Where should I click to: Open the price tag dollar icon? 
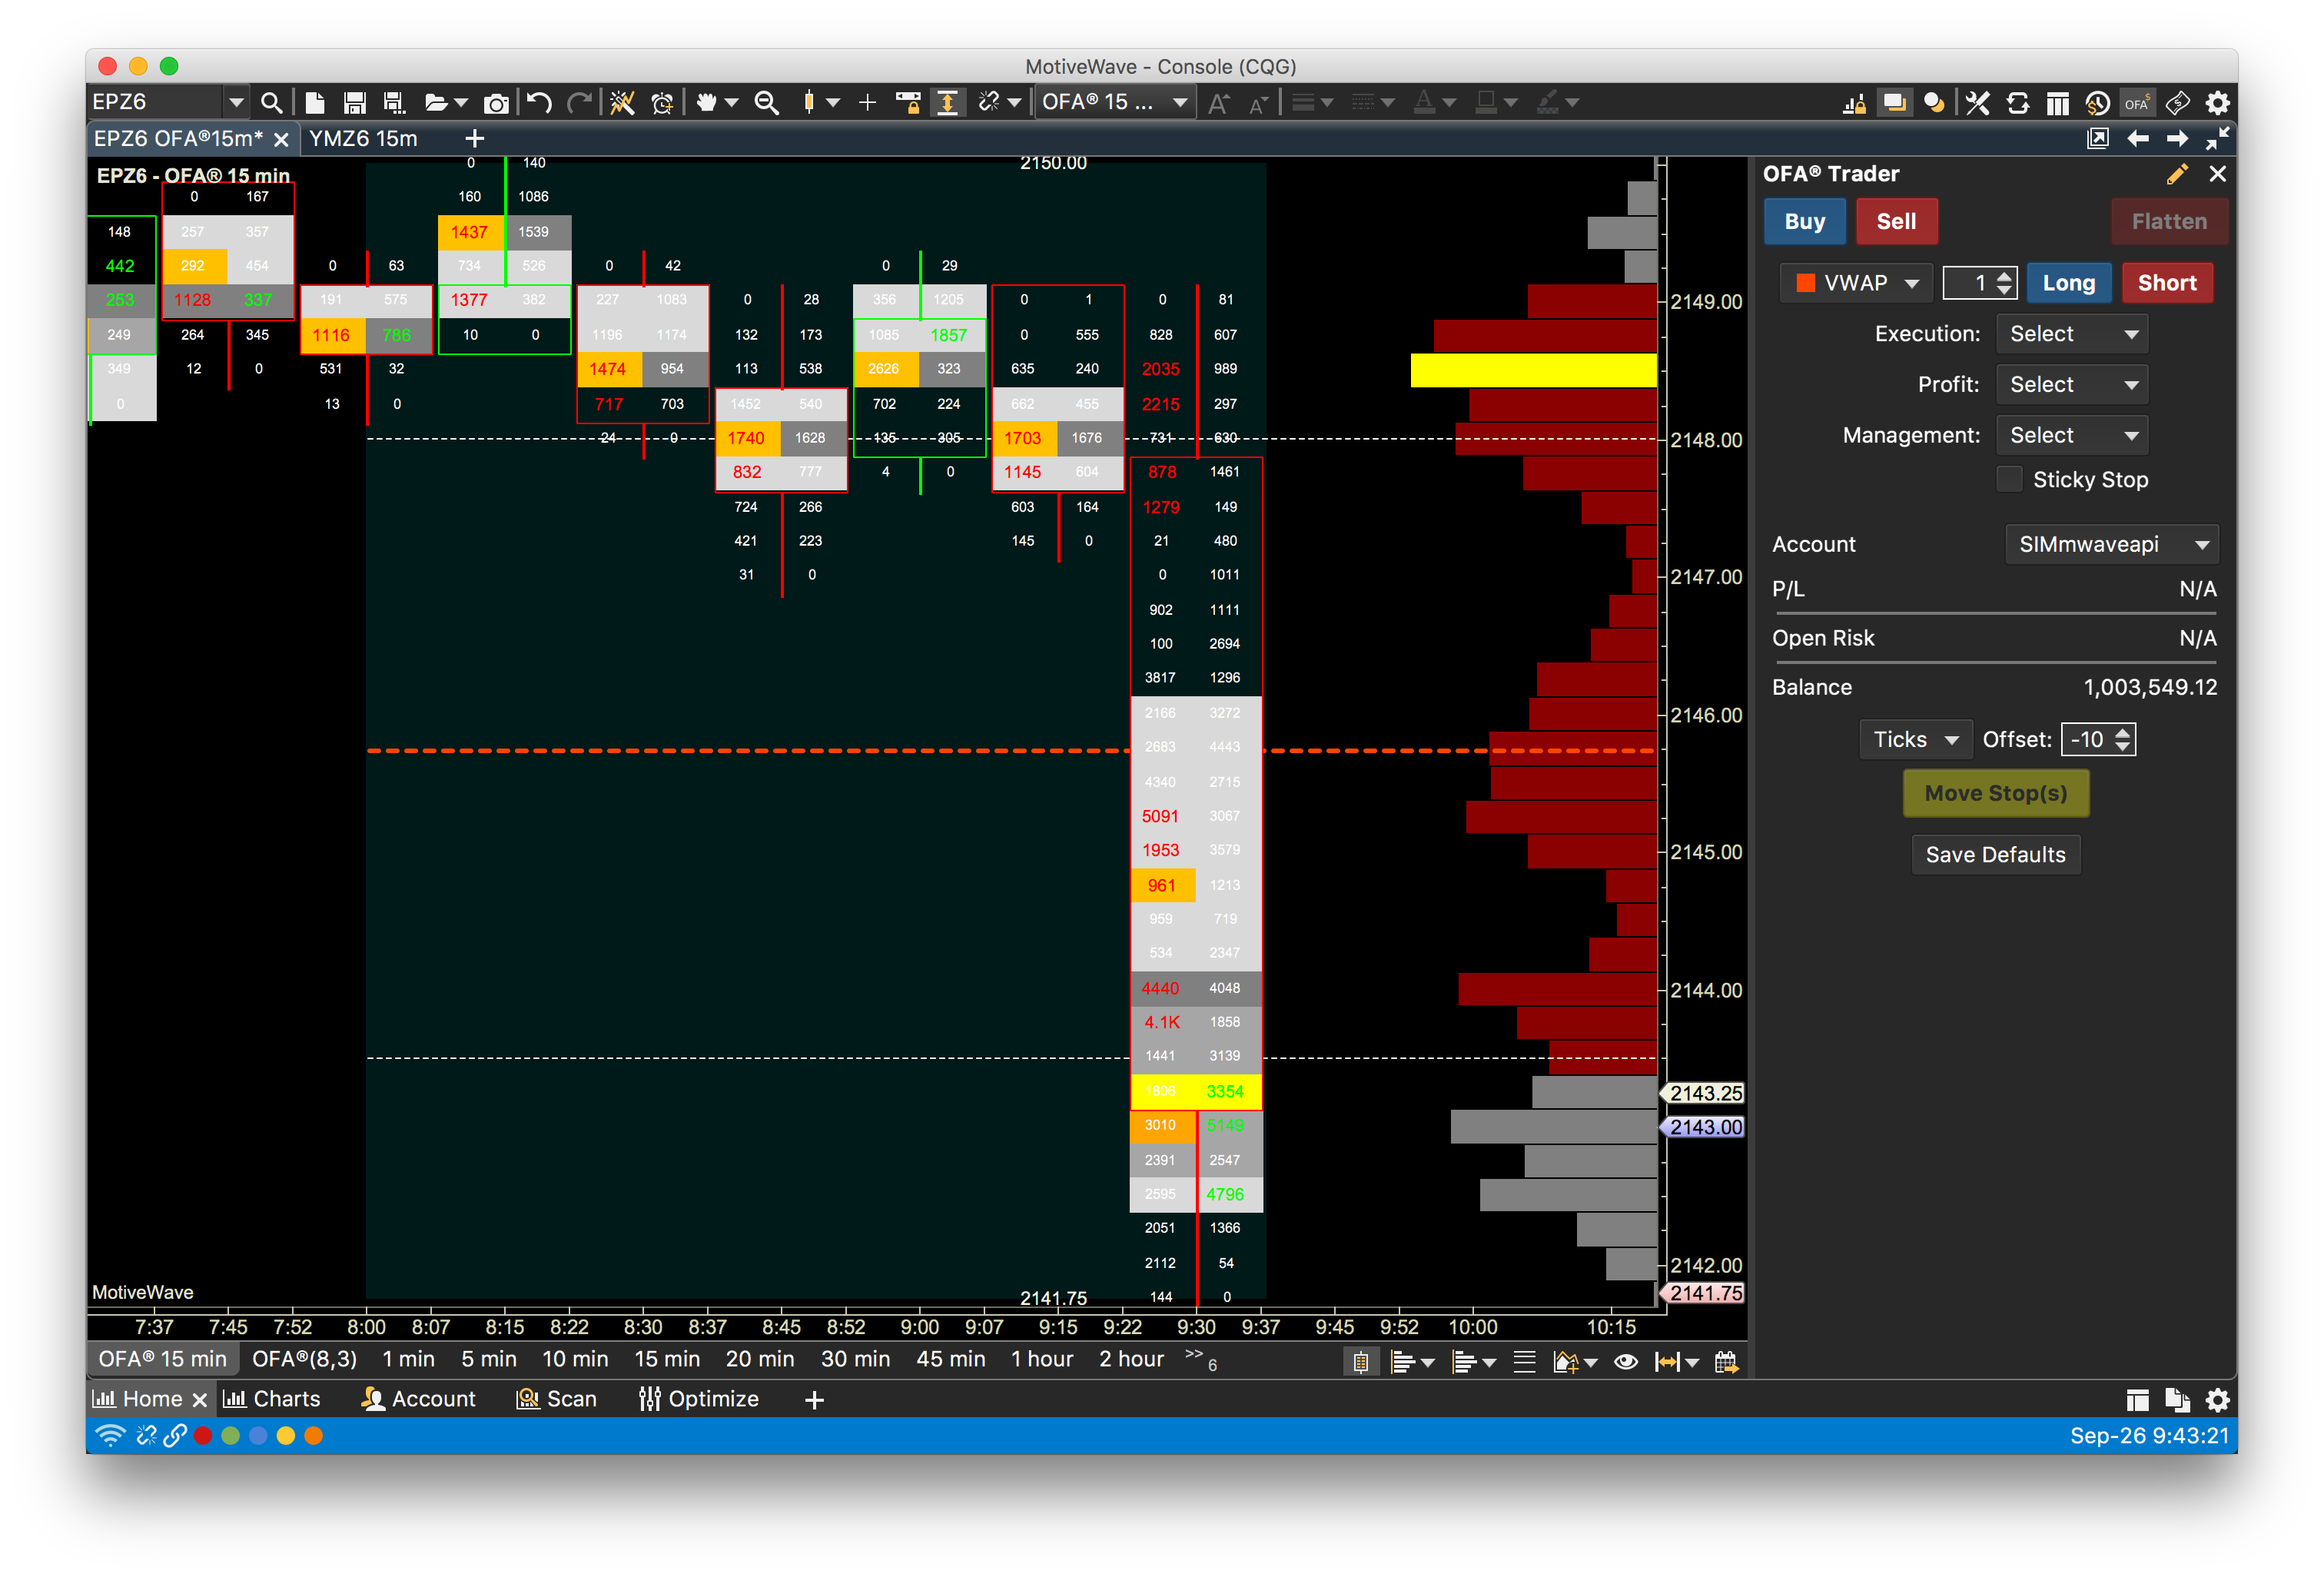click(x=2178, y=103)
